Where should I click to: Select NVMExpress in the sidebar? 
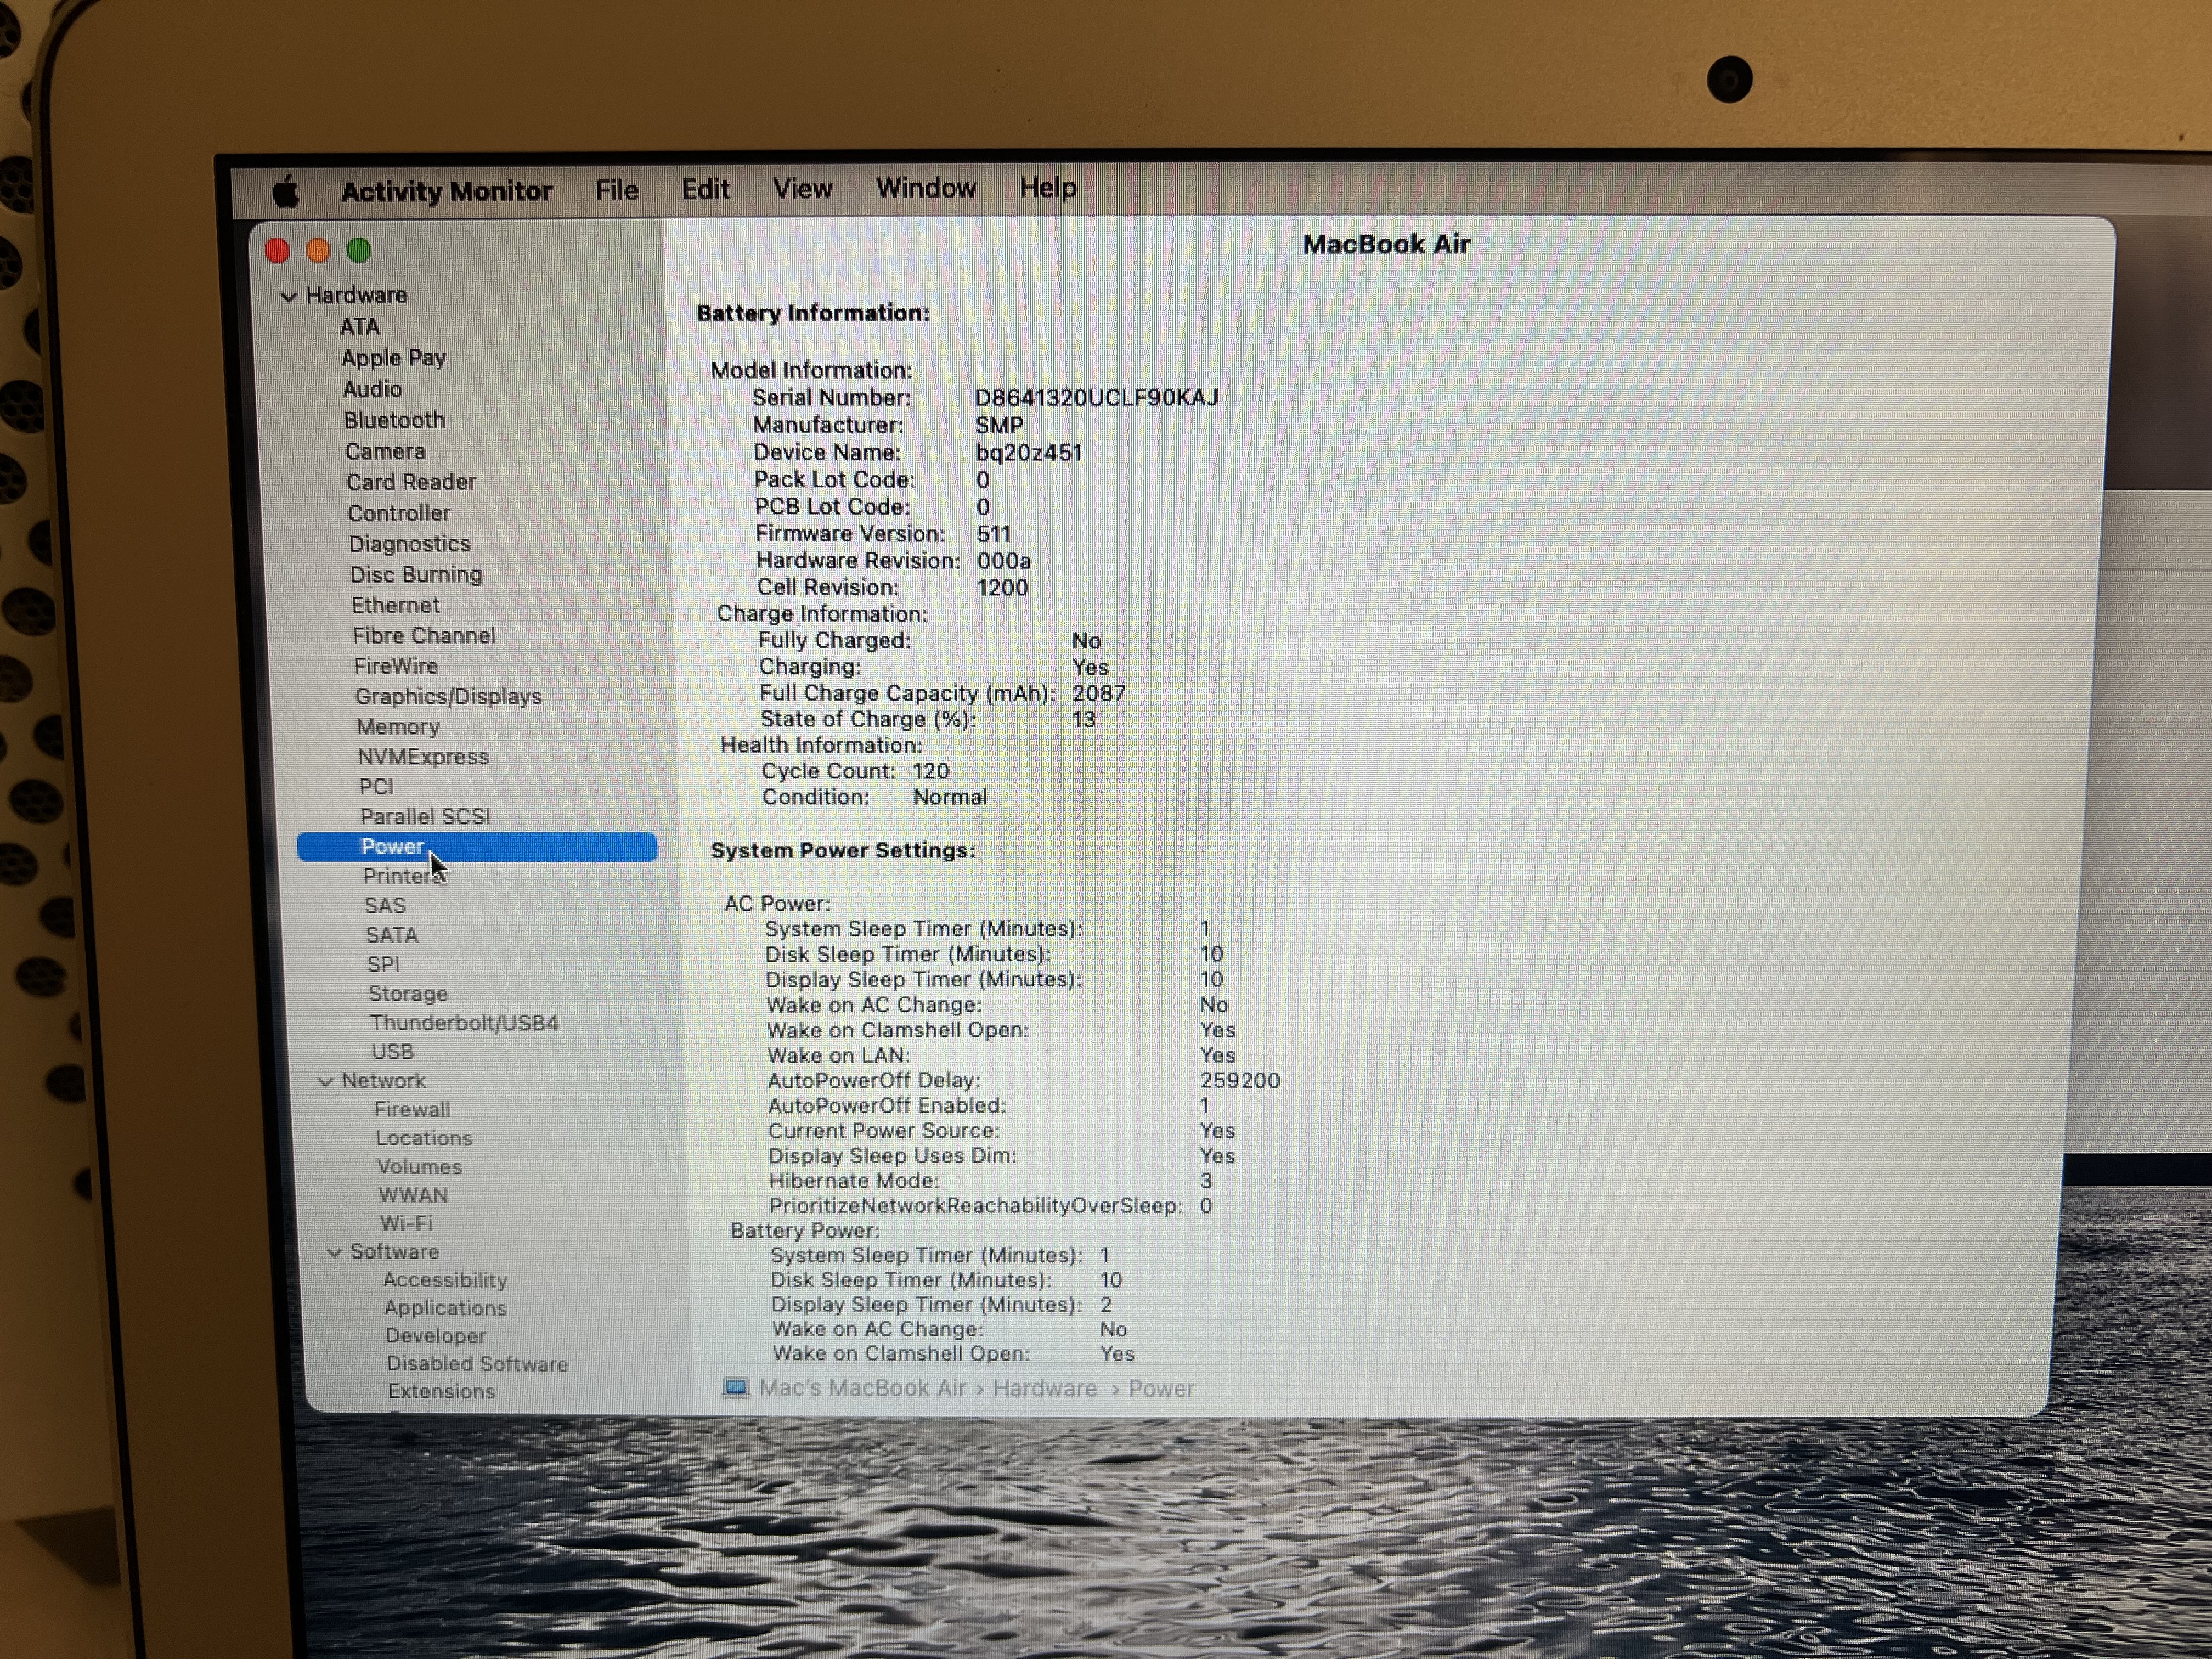pos(423,757)
